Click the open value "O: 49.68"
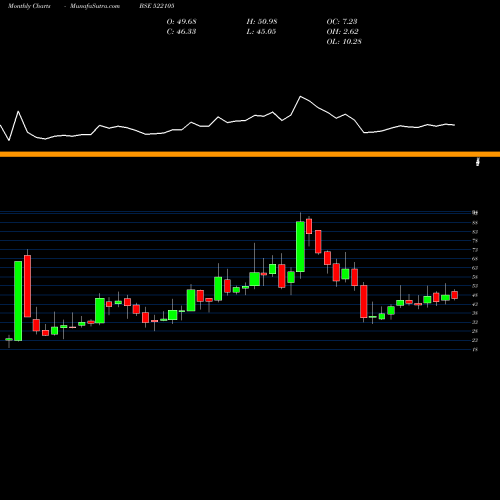The image size is (500, 500). click(181, 22)
